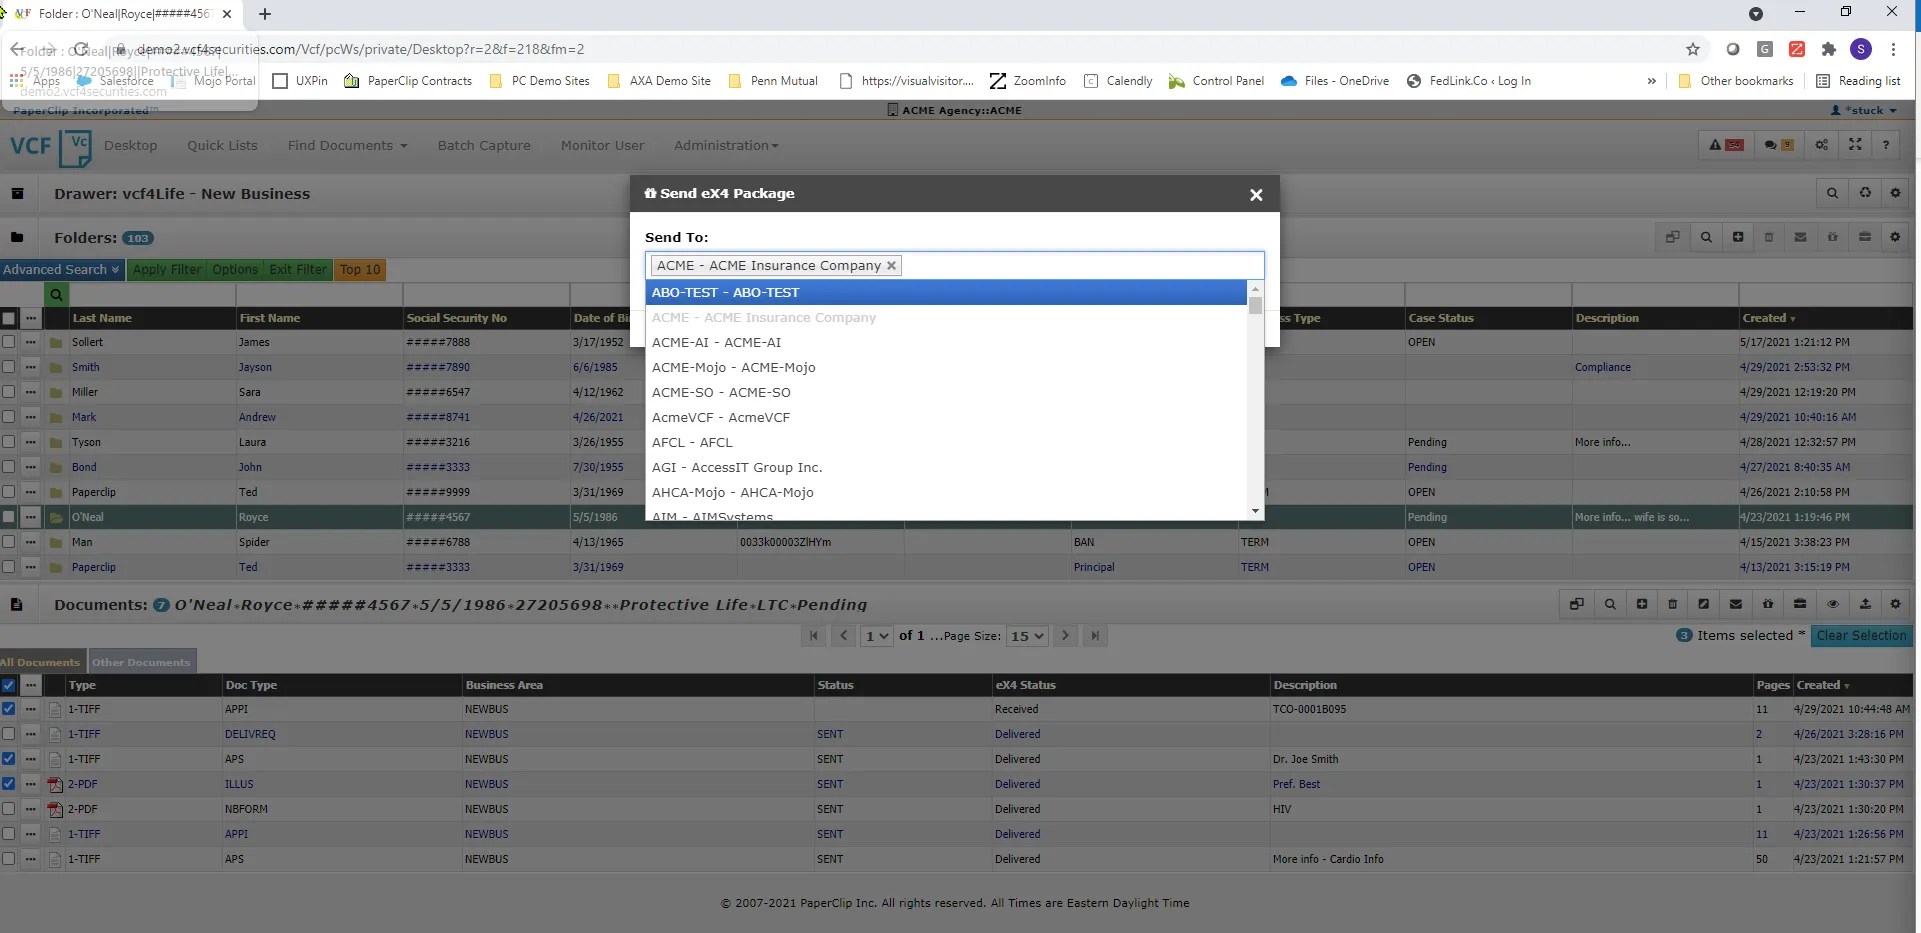Select ACME-Mojo from the Send To list
The image size is (1921, 933).
[733, 367]
